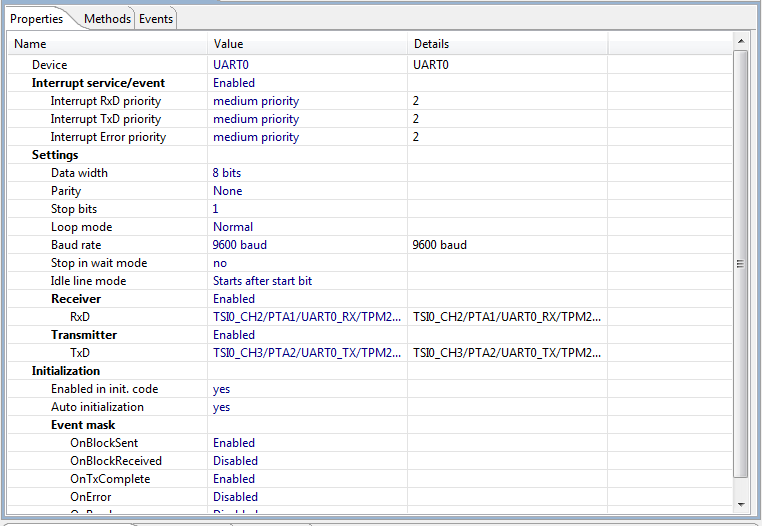
Task: Click the Details column header
Action: point(507,44)
